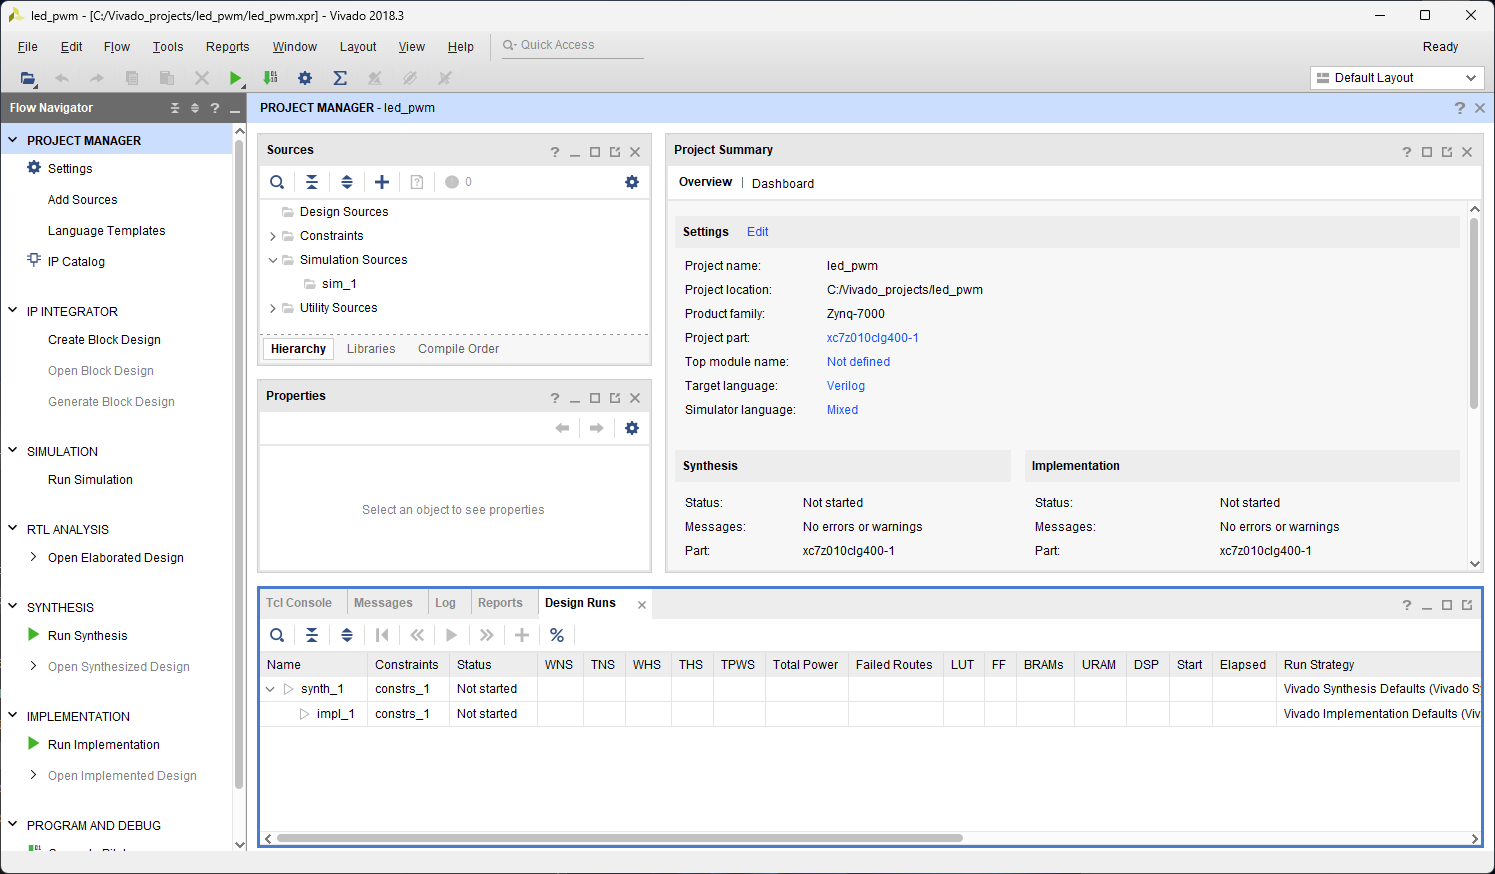Open the Default Layout dropdown

tap(1397, 78)
